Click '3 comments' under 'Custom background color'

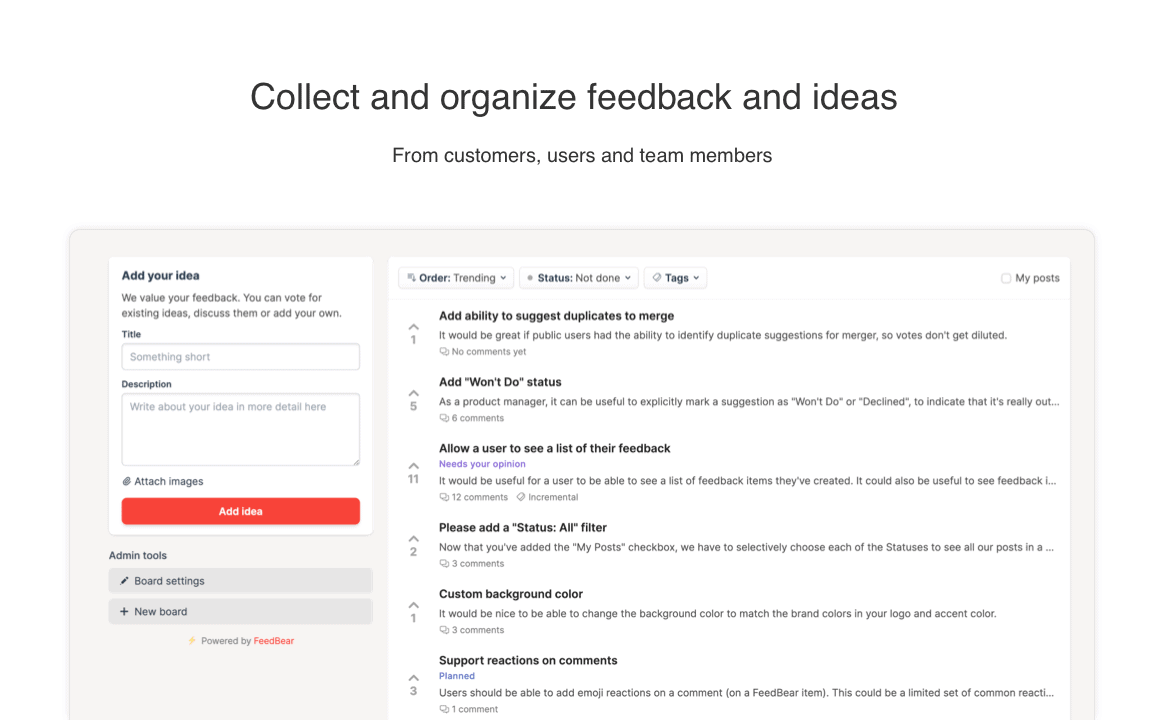(477, 630)
